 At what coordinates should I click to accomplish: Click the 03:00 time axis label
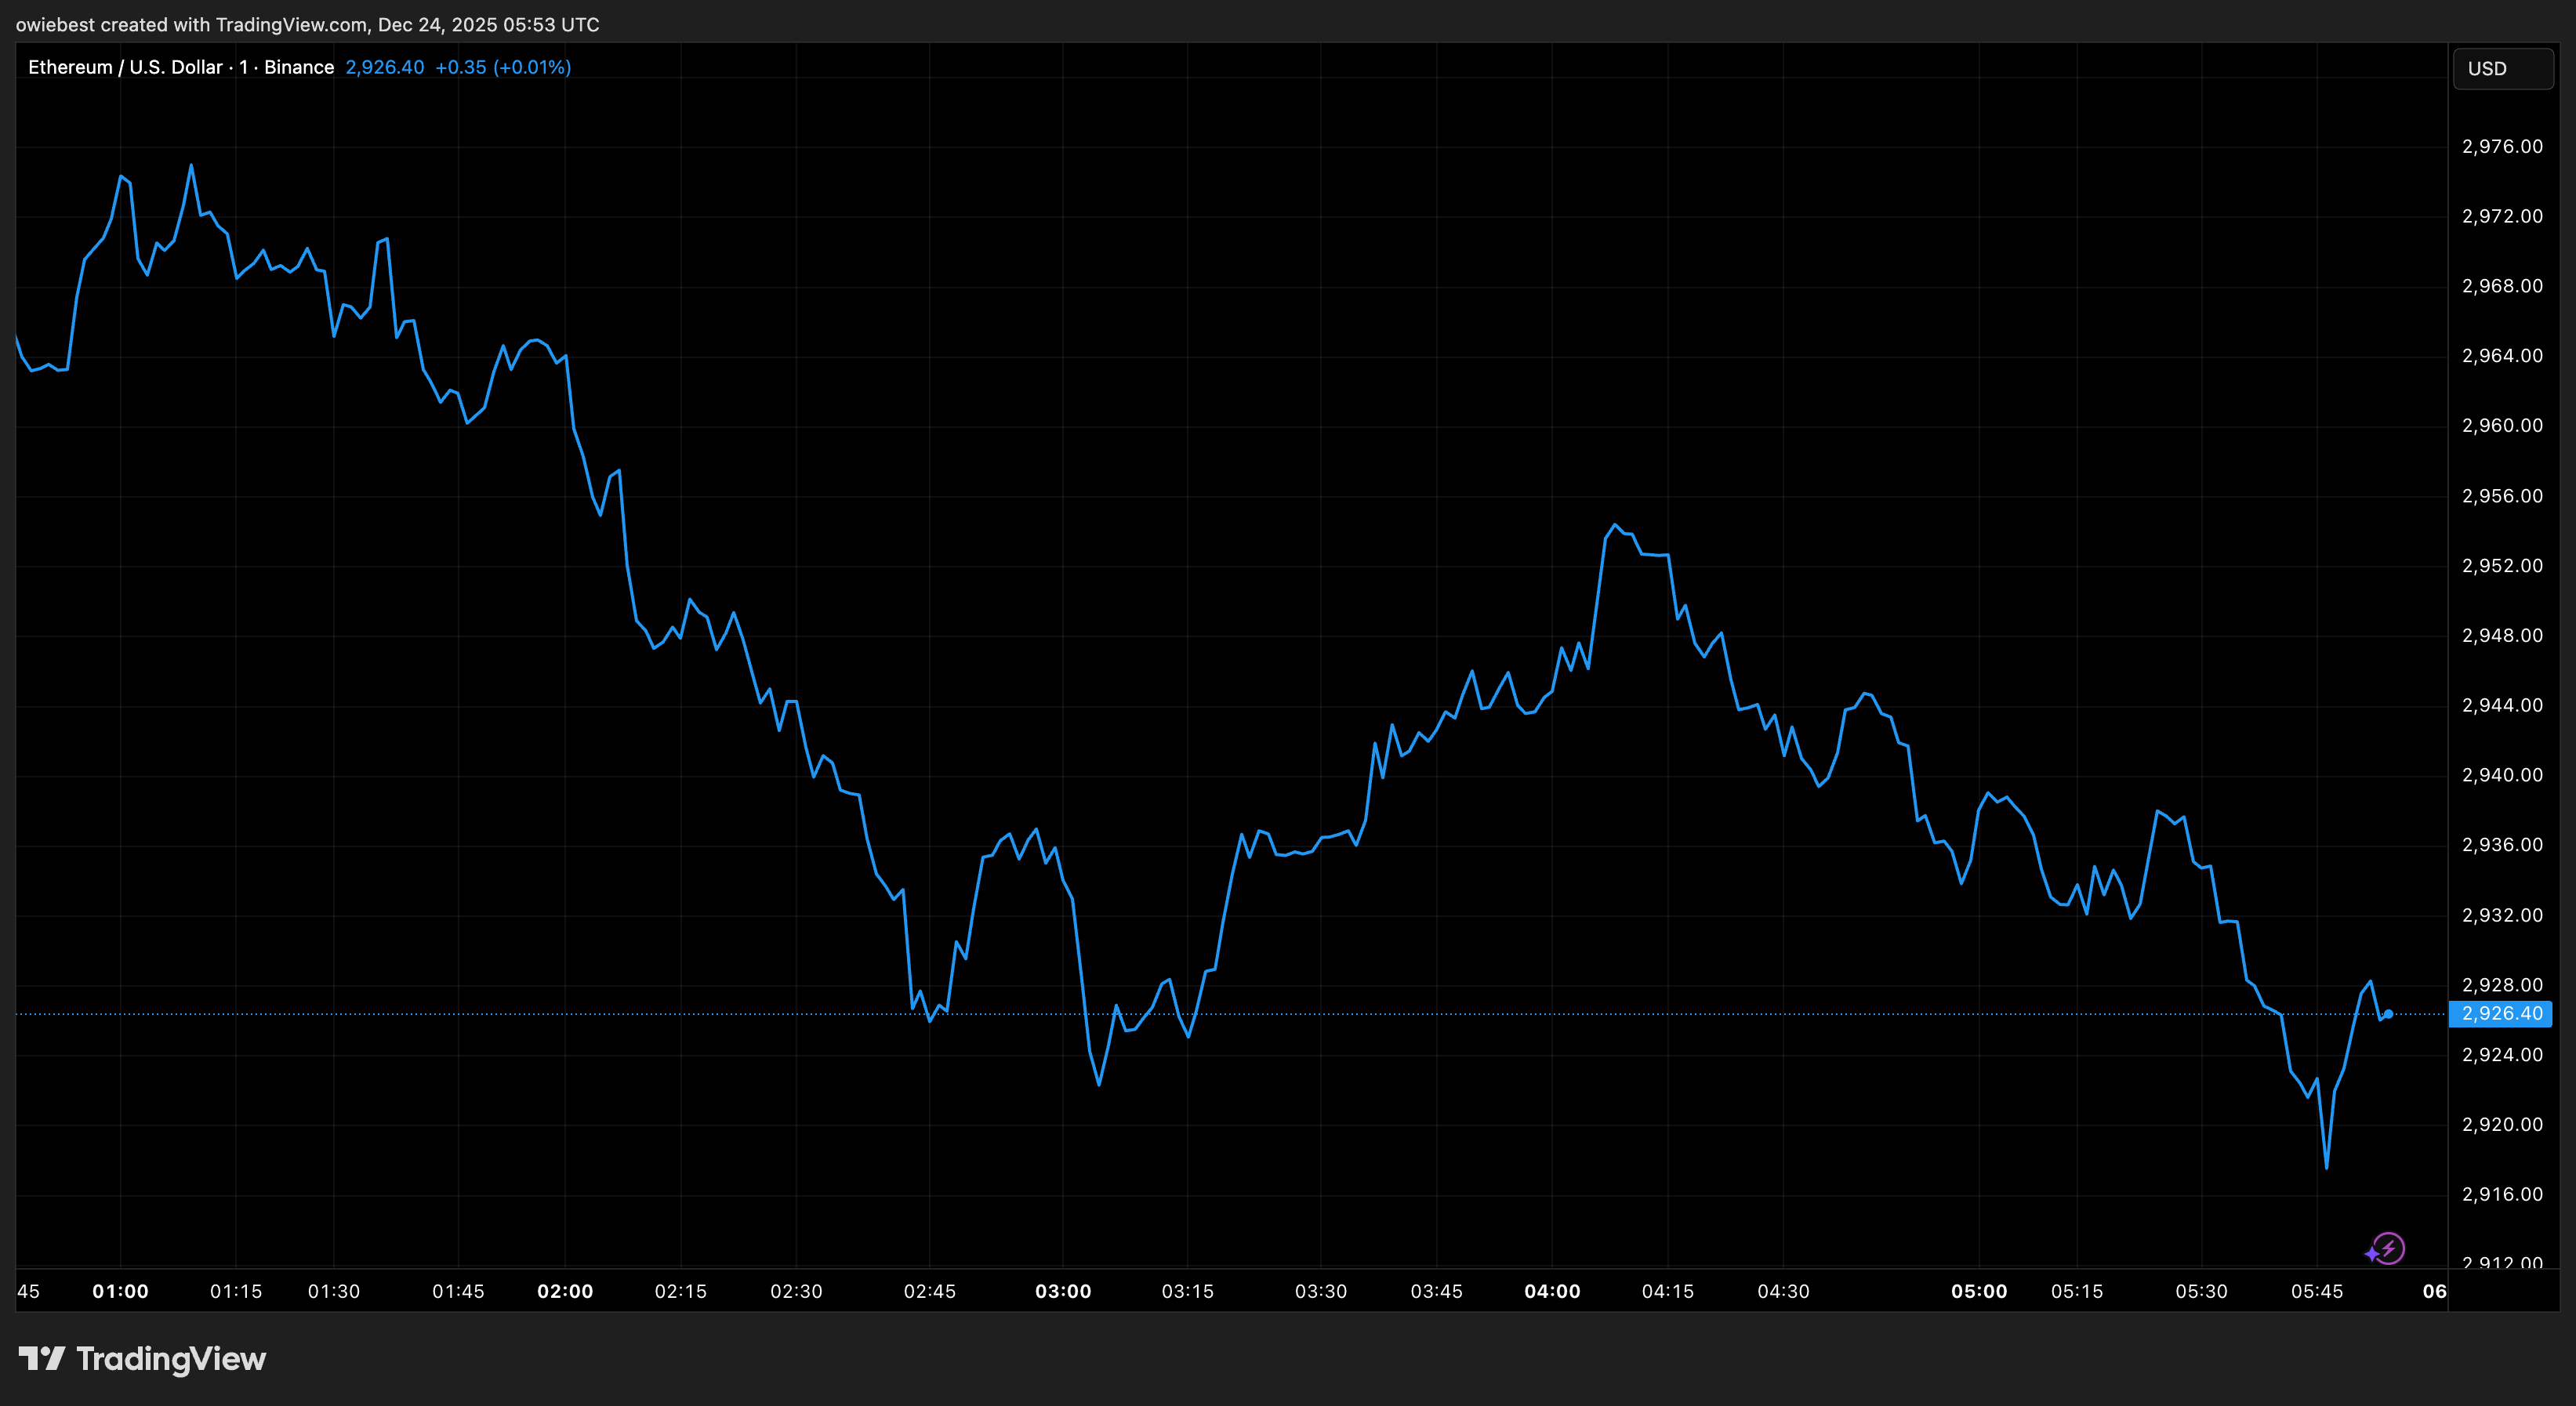coord(1063,1292)
